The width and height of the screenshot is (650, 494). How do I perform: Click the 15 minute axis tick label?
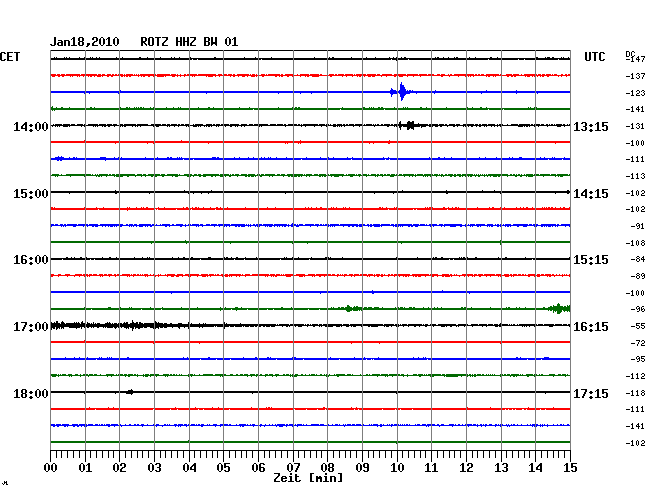pos(570,468)
